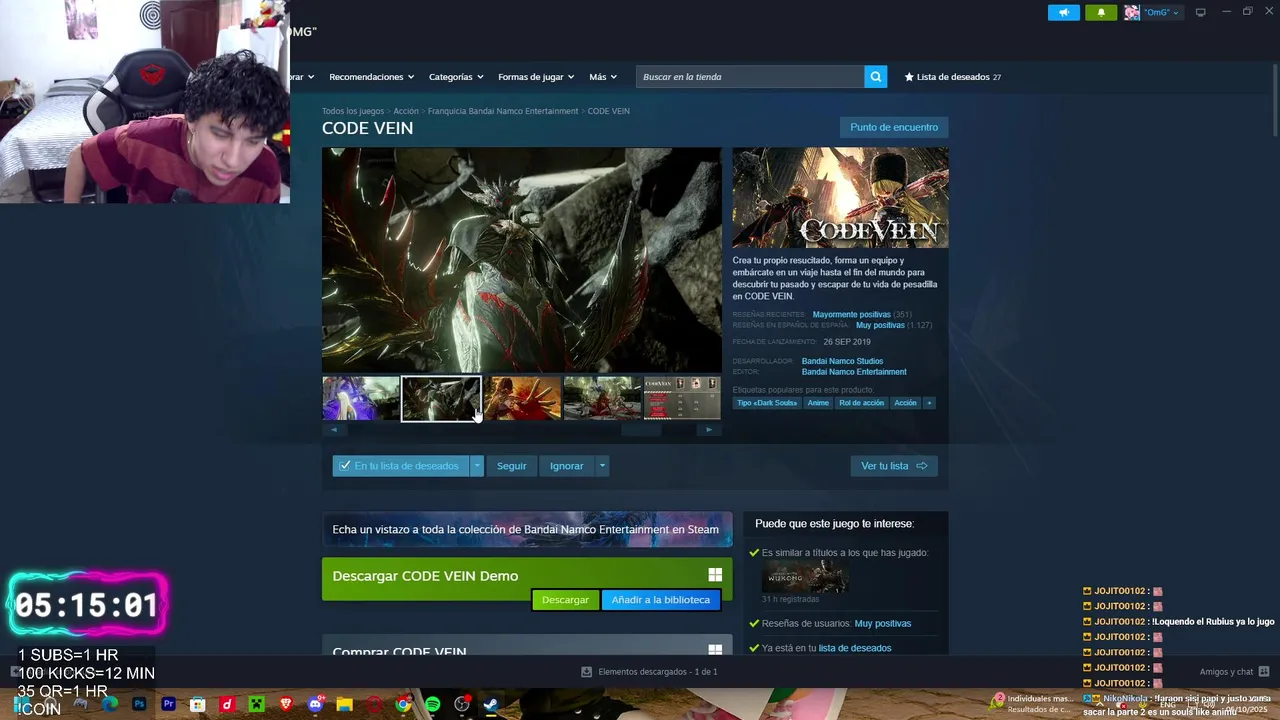Click the green Descargar button

tap(566, 600)
